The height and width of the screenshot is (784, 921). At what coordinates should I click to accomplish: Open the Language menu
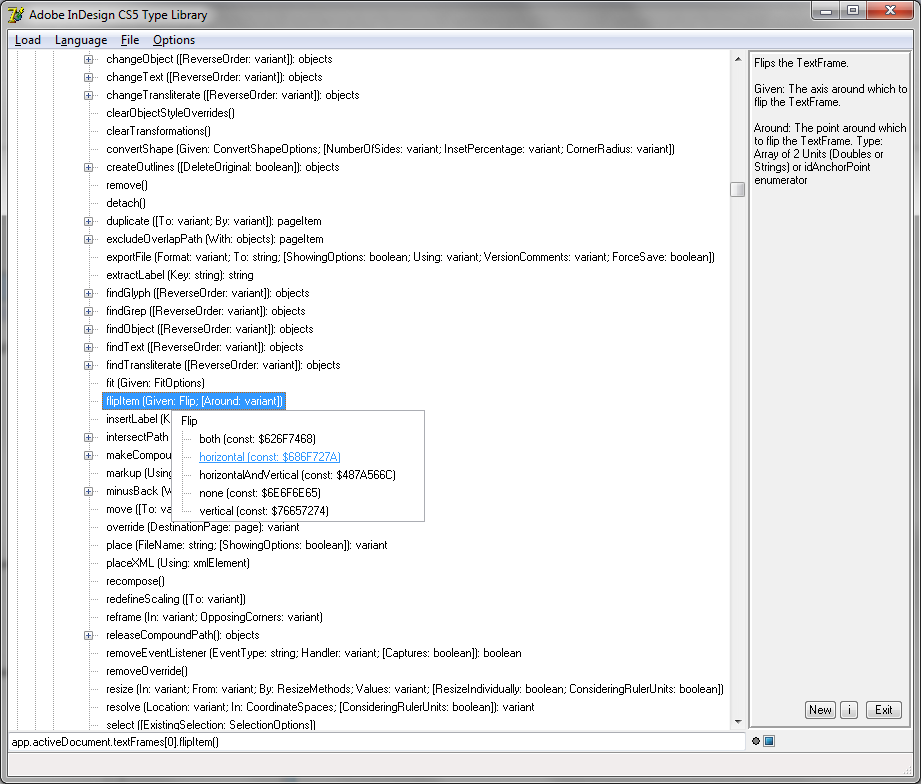(x=81, y=40)
